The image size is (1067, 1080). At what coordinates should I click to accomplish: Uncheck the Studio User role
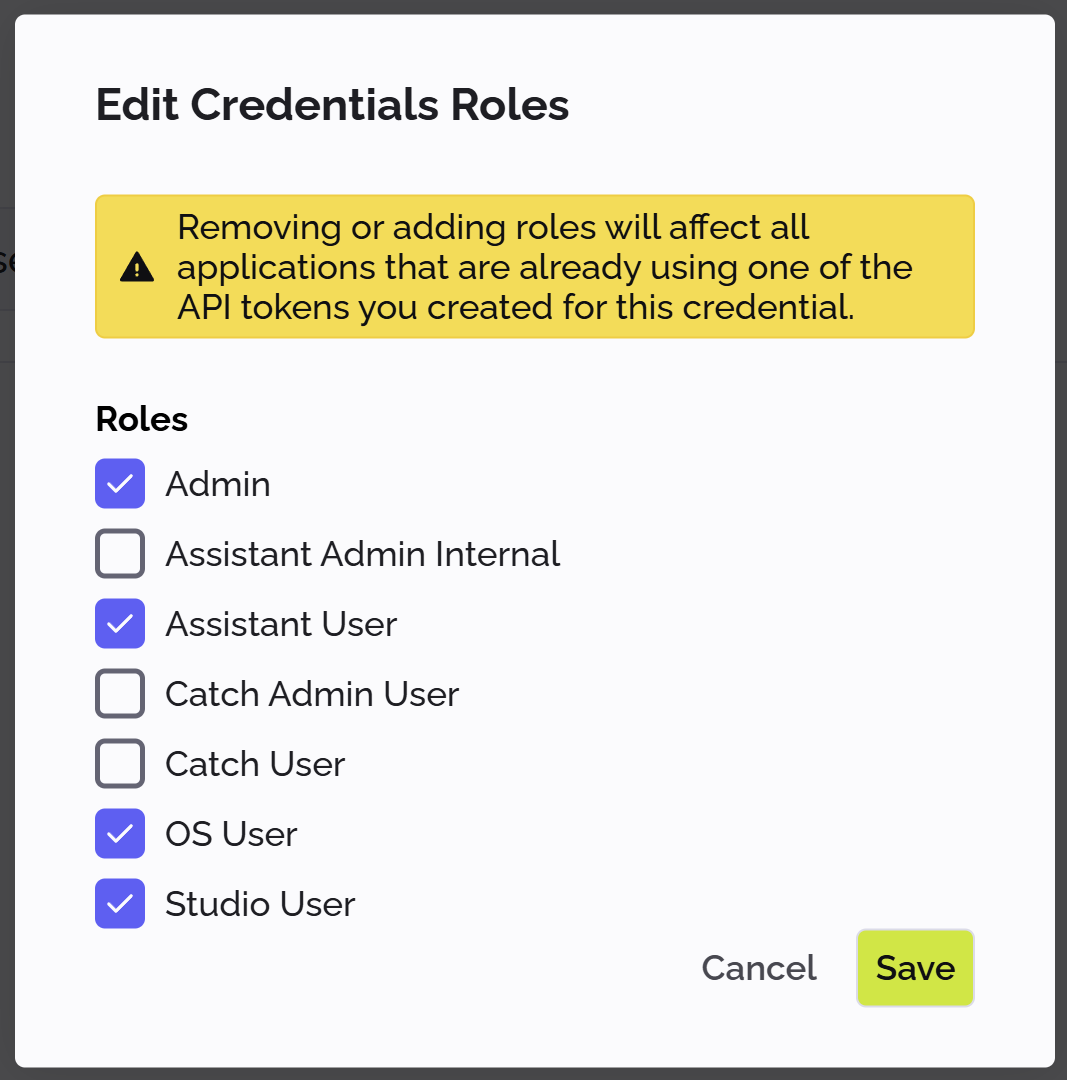120,903
